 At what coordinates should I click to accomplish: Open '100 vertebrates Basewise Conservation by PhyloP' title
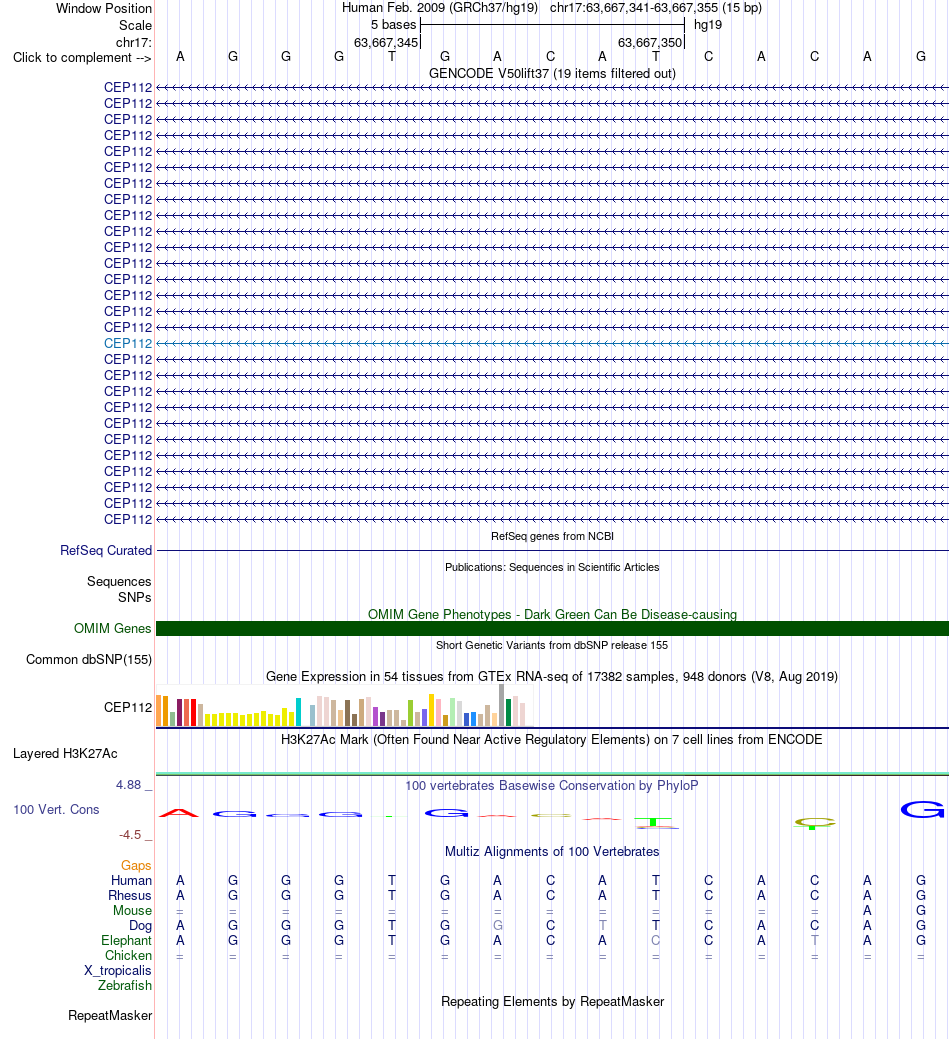coord(553,785)
